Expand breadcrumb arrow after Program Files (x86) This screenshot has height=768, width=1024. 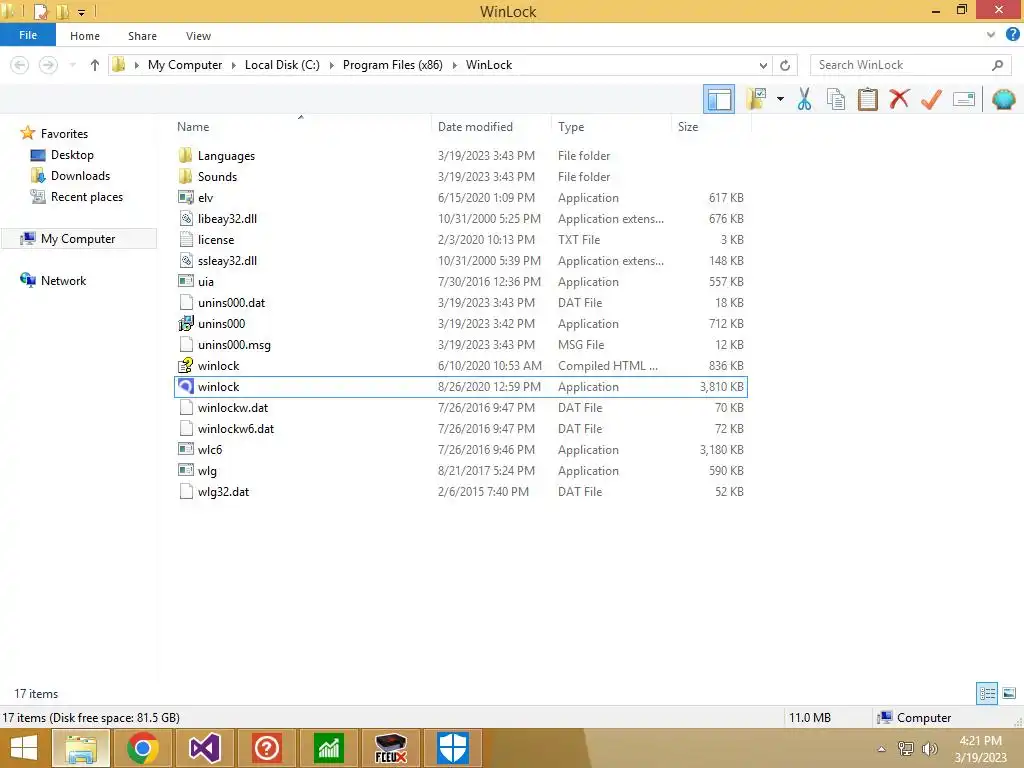[x=455, y=65]
